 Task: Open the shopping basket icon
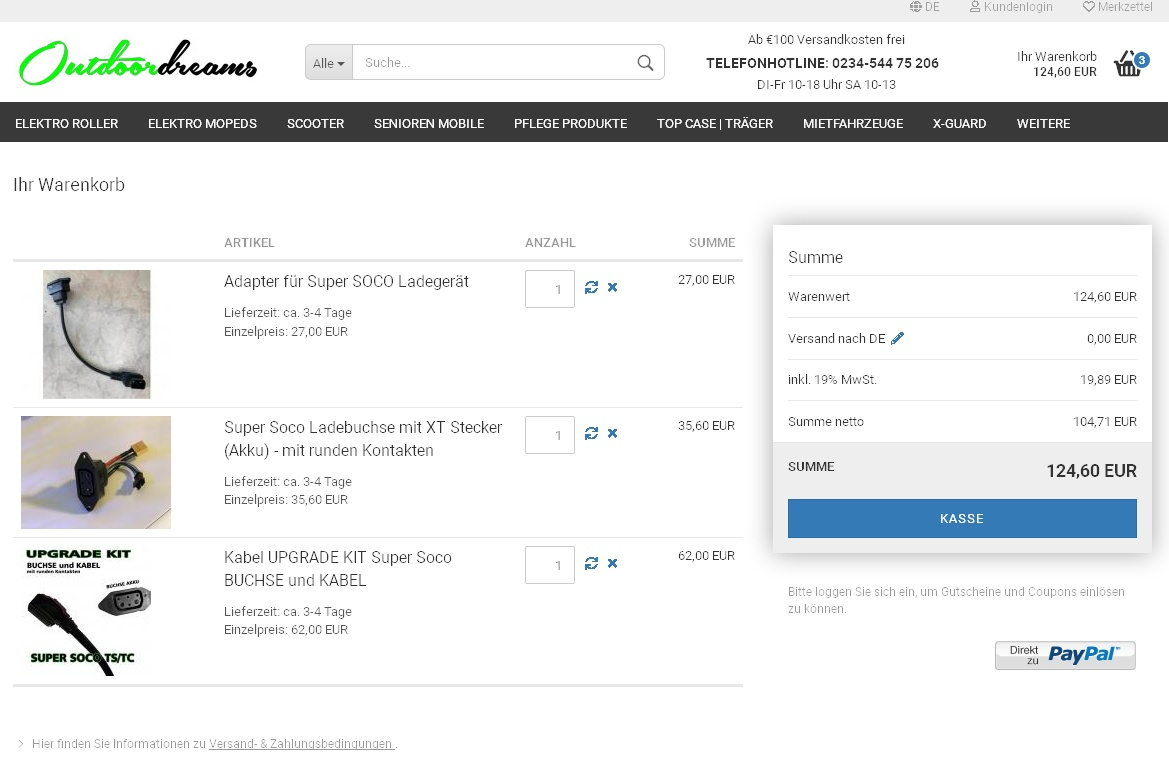pyautogui.click(x=1128, y=64)
